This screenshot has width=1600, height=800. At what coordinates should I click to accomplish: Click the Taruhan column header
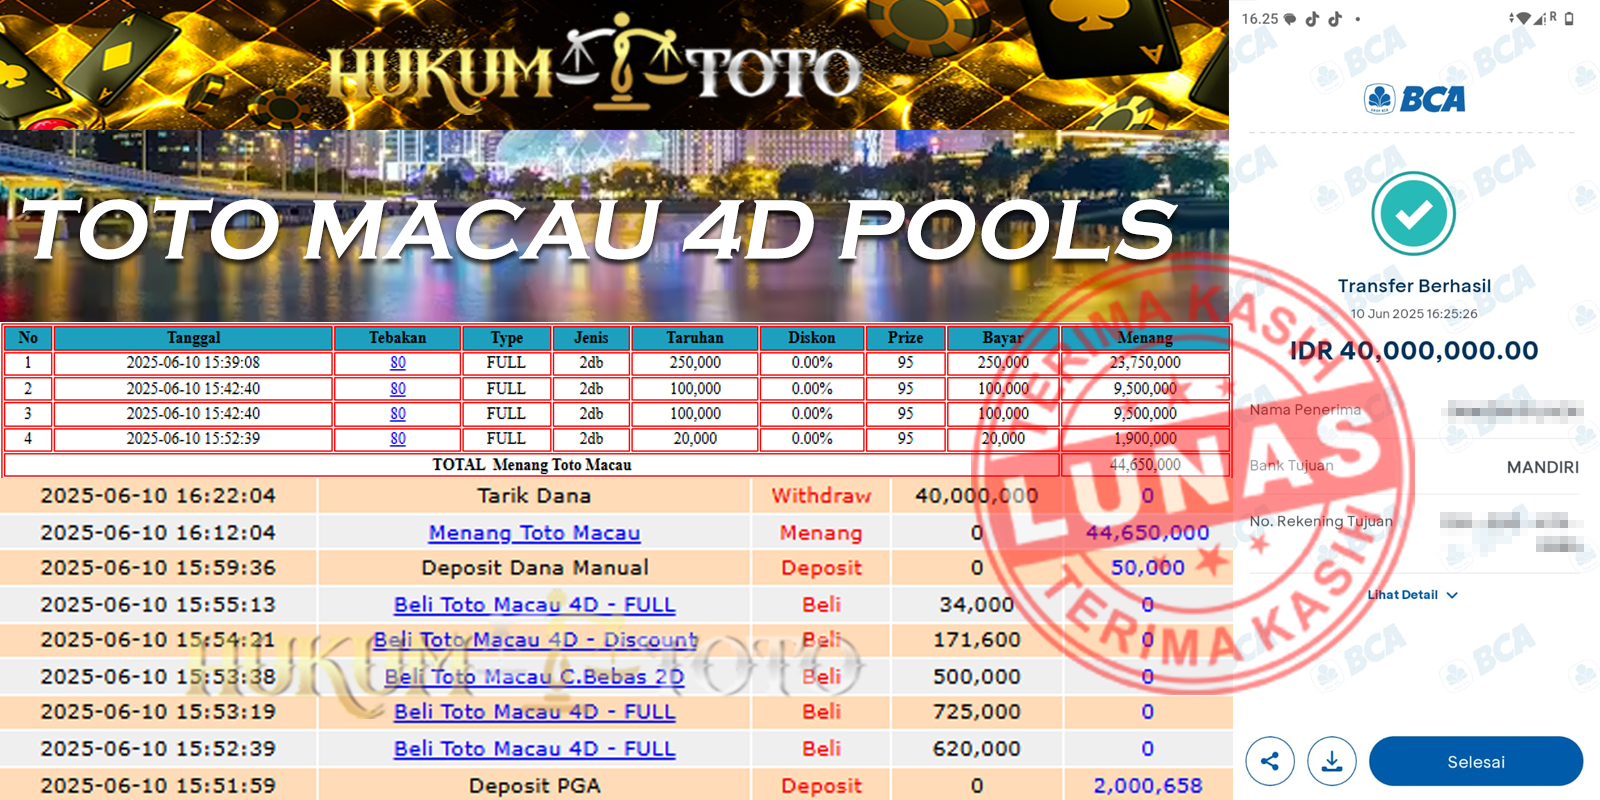(695, 338)
